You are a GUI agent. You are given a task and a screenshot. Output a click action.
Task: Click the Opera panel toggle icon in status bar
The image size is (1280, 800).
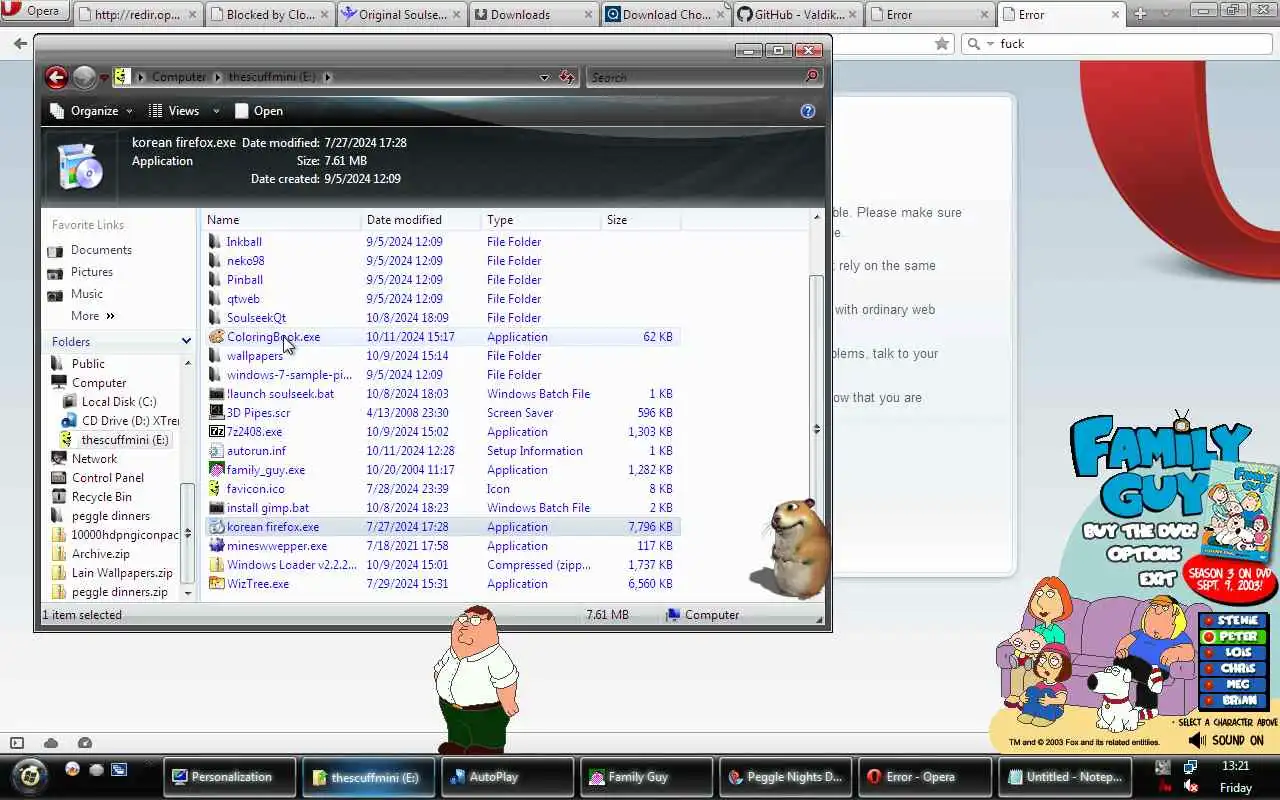(17, 742)
